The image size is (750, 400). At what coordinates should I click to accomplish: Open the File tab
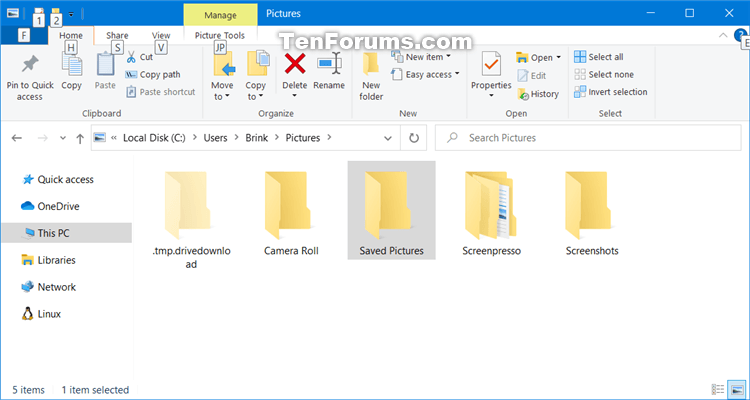(x=24, y=35)
